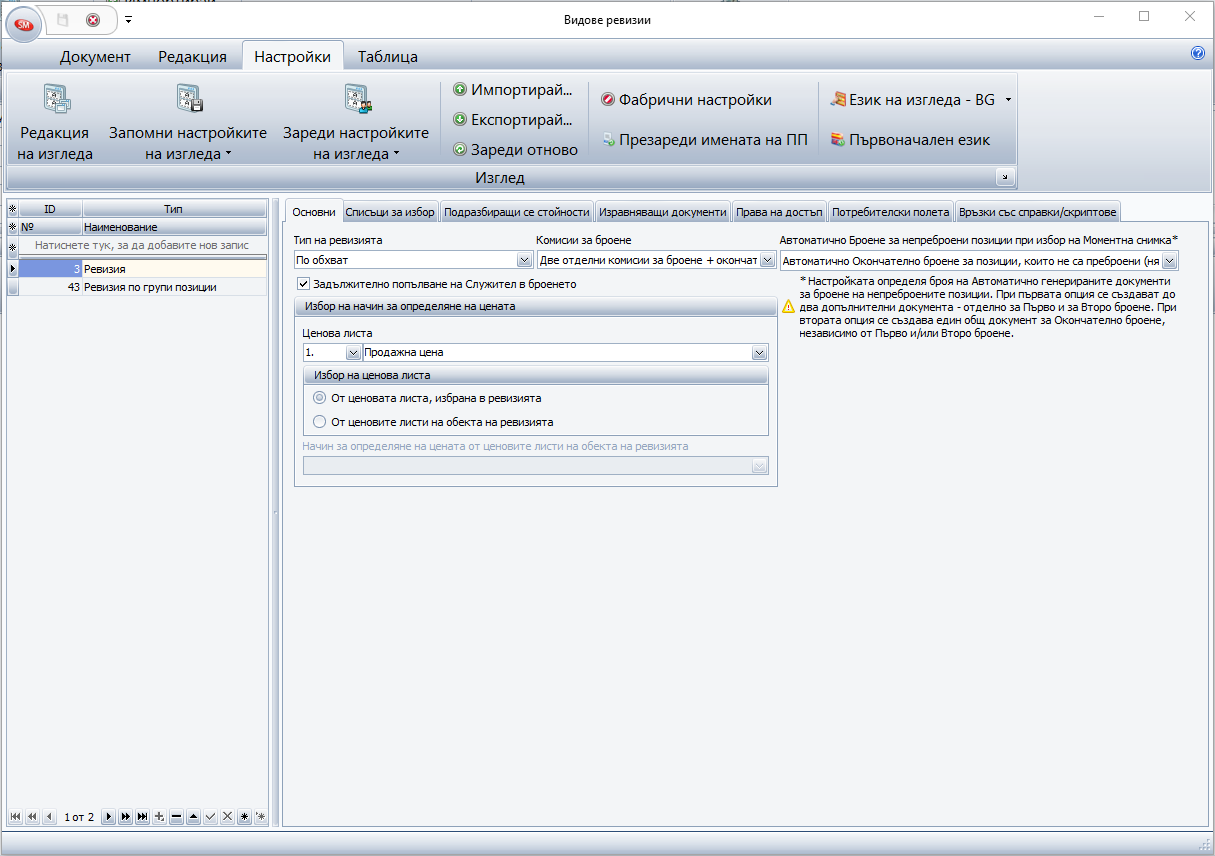Open Комисии за броене dropdown

[x=767, y=260]
